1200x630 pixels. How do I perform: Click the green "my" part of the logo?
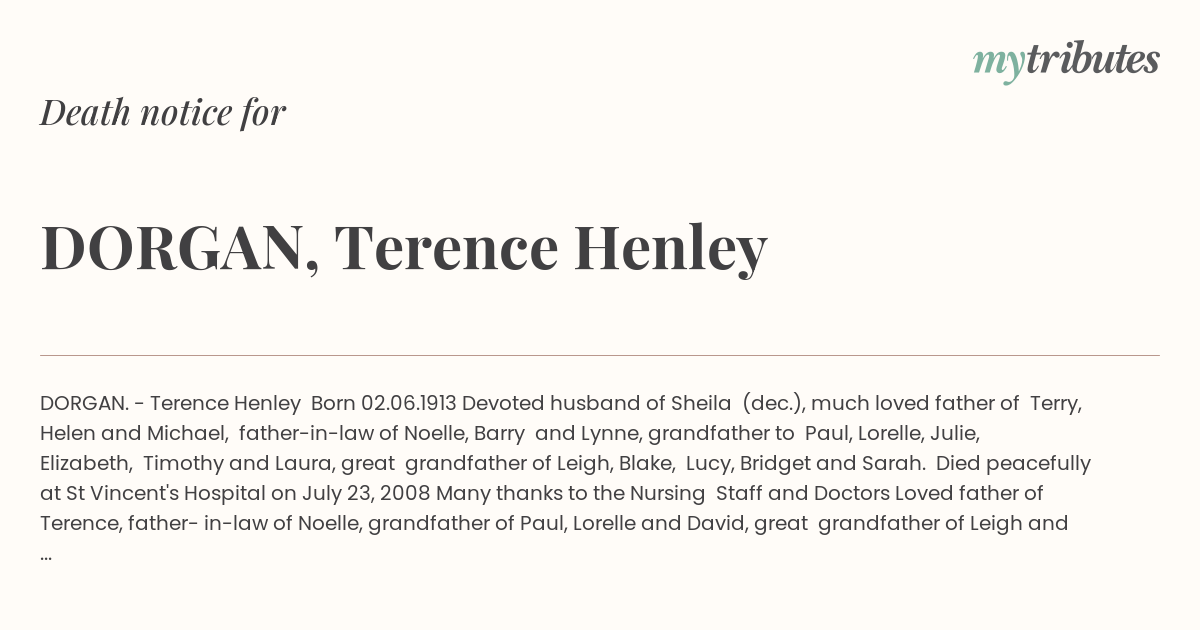997,62
